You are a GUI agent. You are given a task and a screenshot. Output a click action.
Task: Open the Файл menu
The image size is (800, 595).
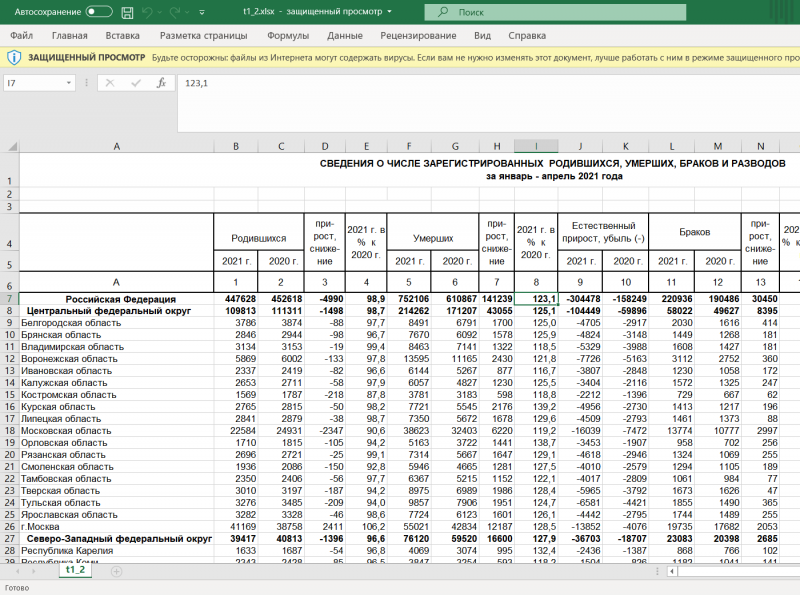[x=21, y=36]
